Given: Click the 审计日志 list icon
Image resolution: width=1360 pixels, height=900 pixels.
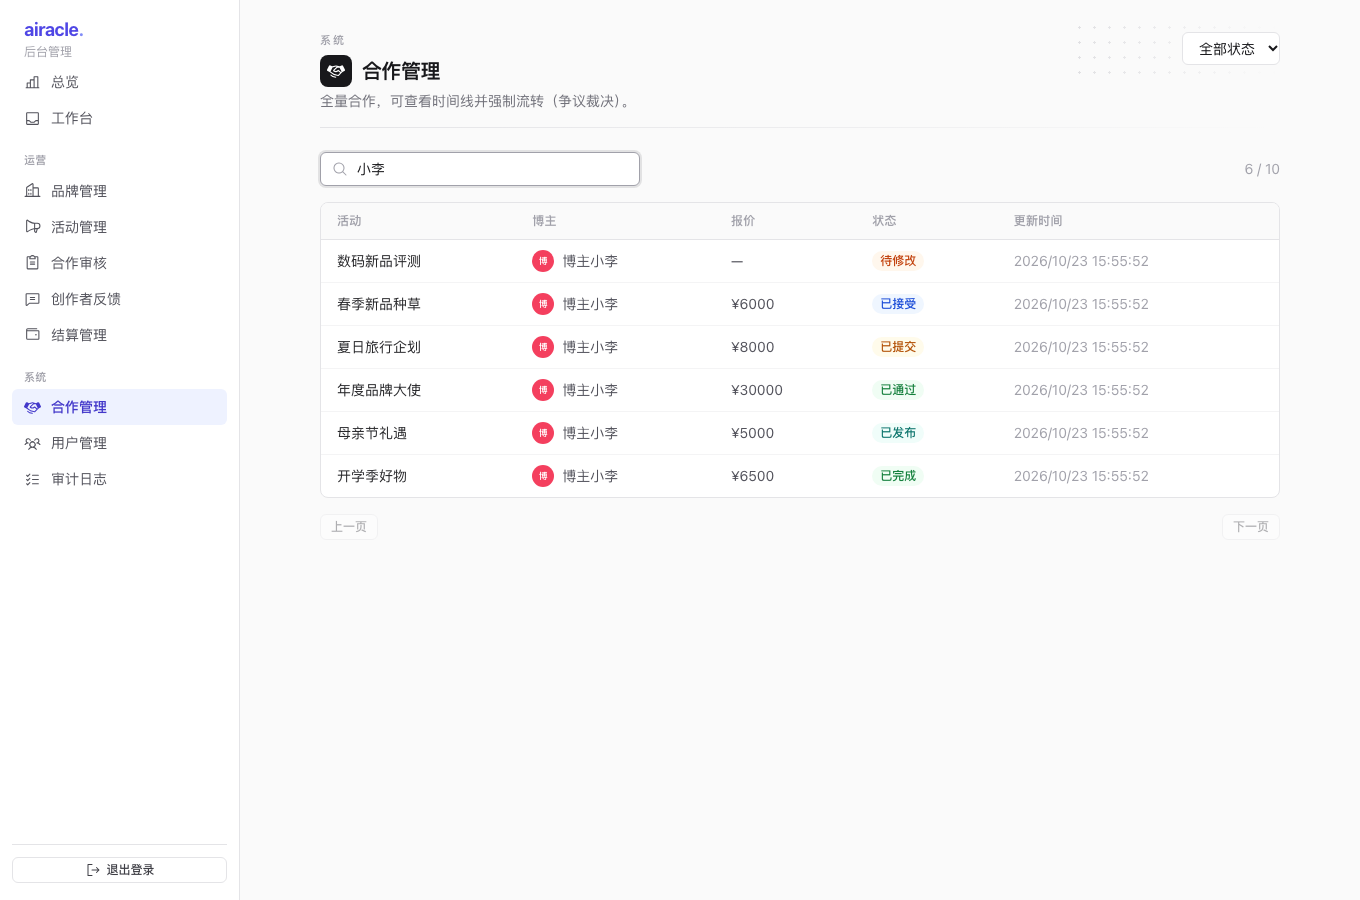Looking at the screenshot, I should [x=32, y=479].
